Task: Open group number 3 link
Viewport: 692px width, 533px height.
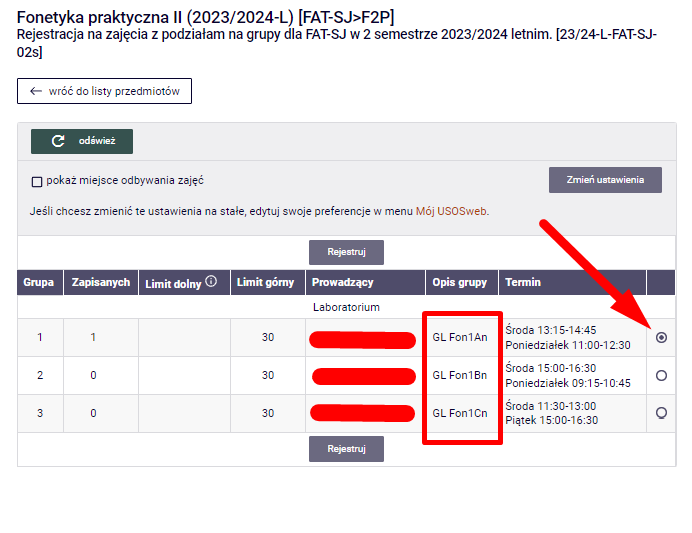Action: click(40, 412)
